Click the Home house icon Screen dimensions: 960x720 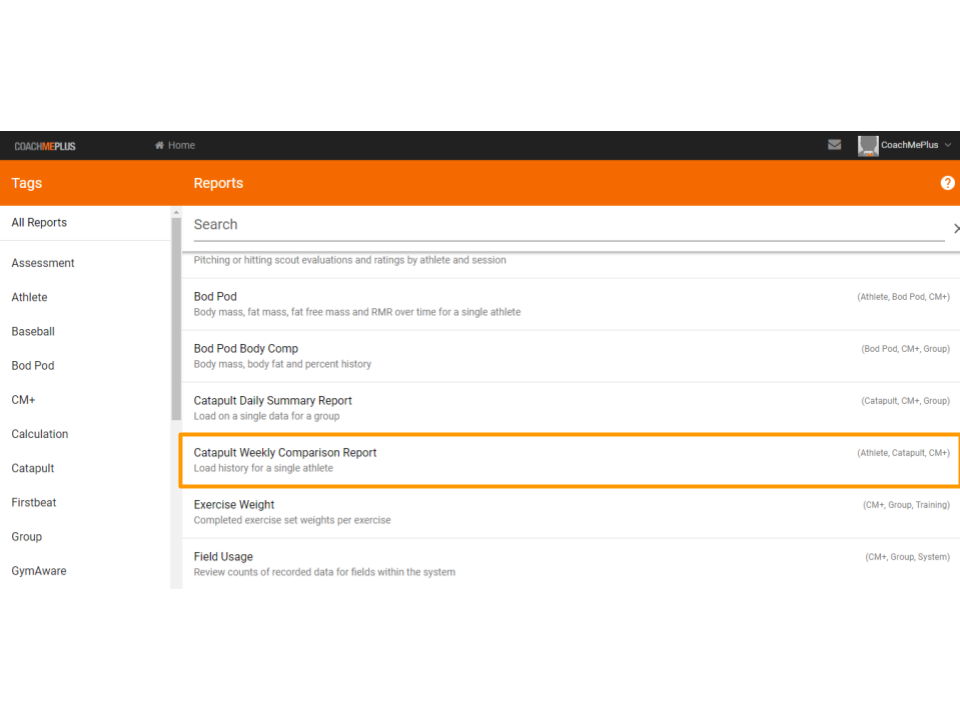point(159,145)
